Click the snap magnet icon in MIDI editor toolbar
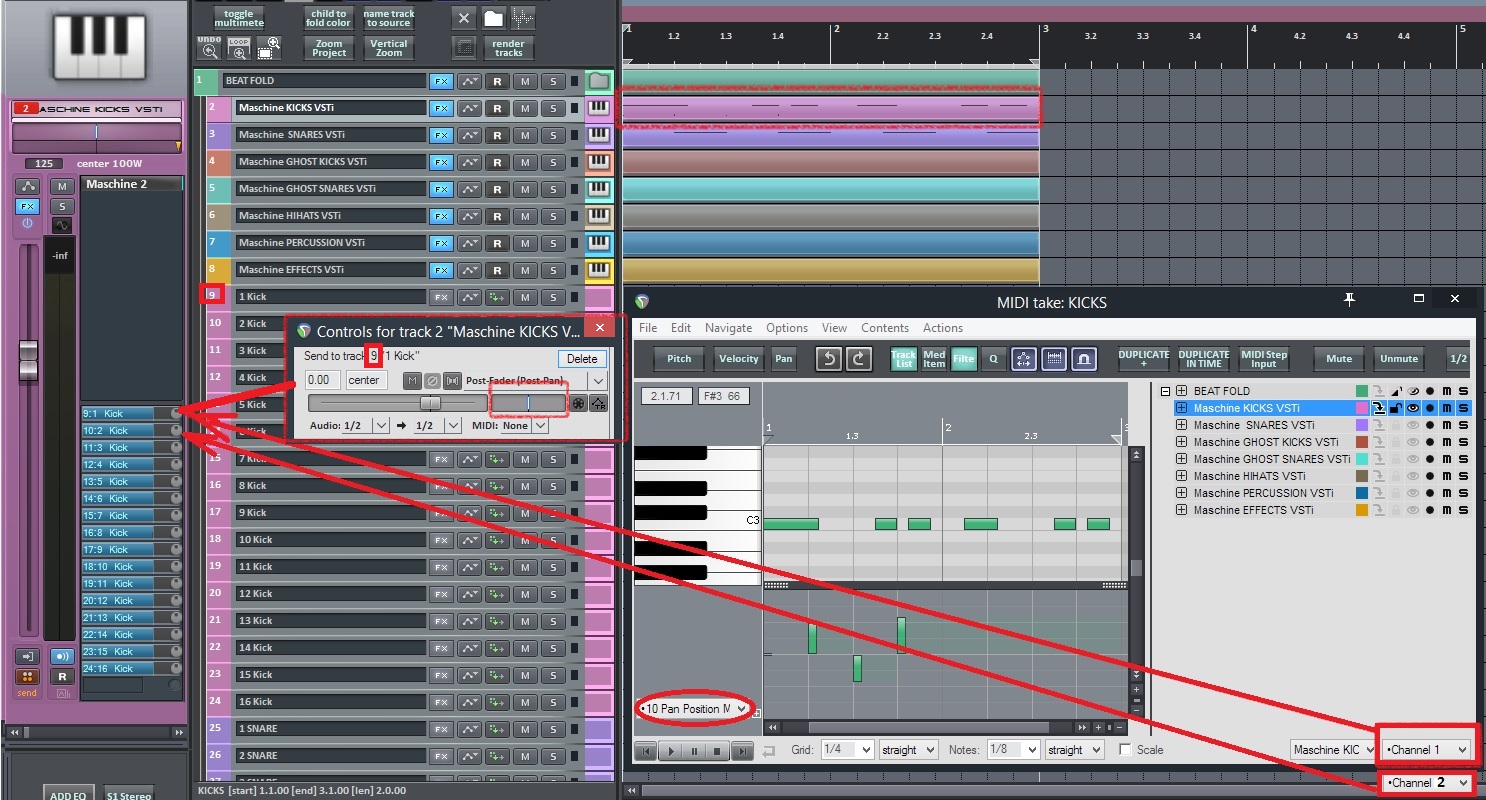This screenshot has width=1486, height=800. [x=1083, y=359]
